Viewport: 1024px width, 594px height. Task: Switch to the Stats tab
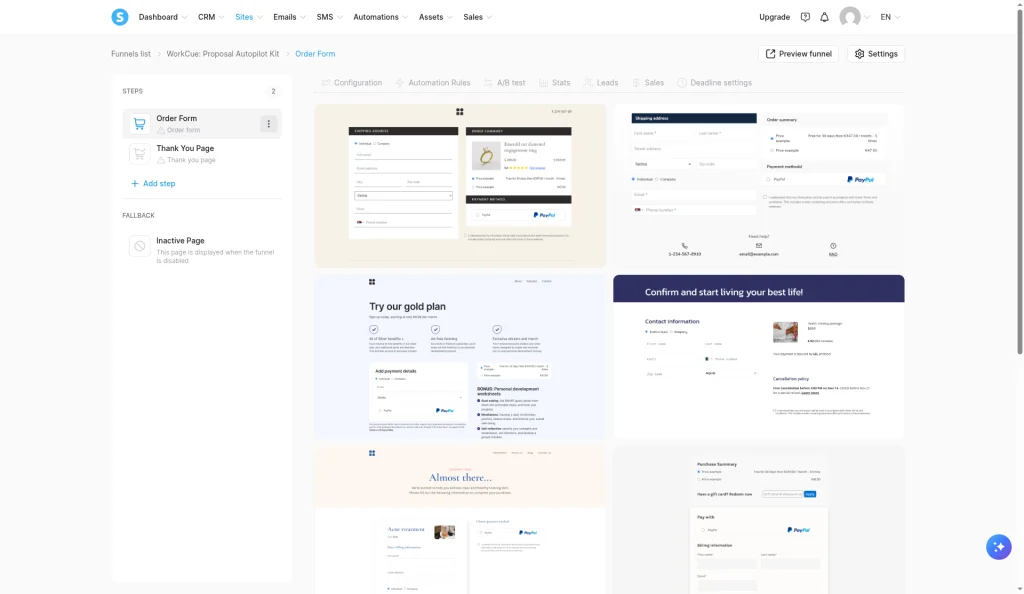tap(554, 83)
